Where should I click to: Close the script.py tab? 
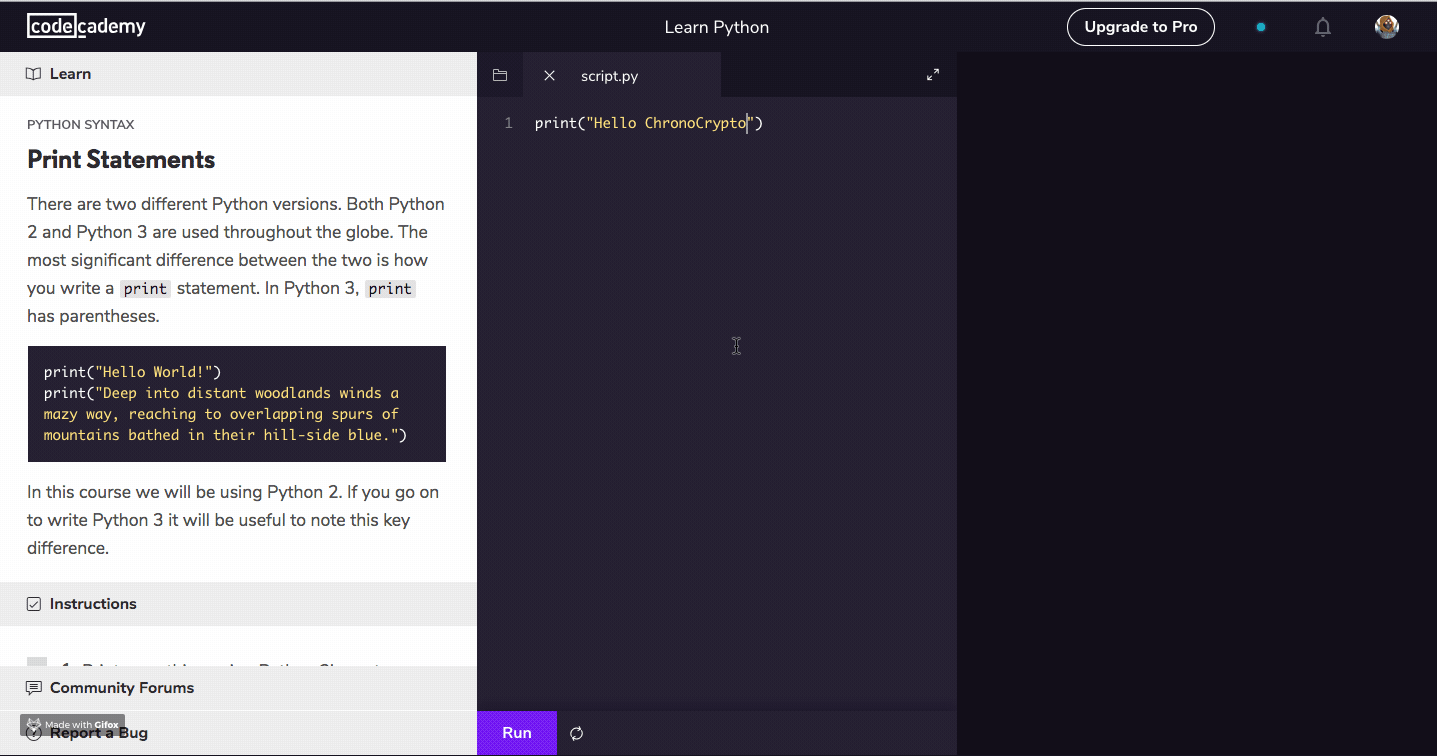[549, 75]
